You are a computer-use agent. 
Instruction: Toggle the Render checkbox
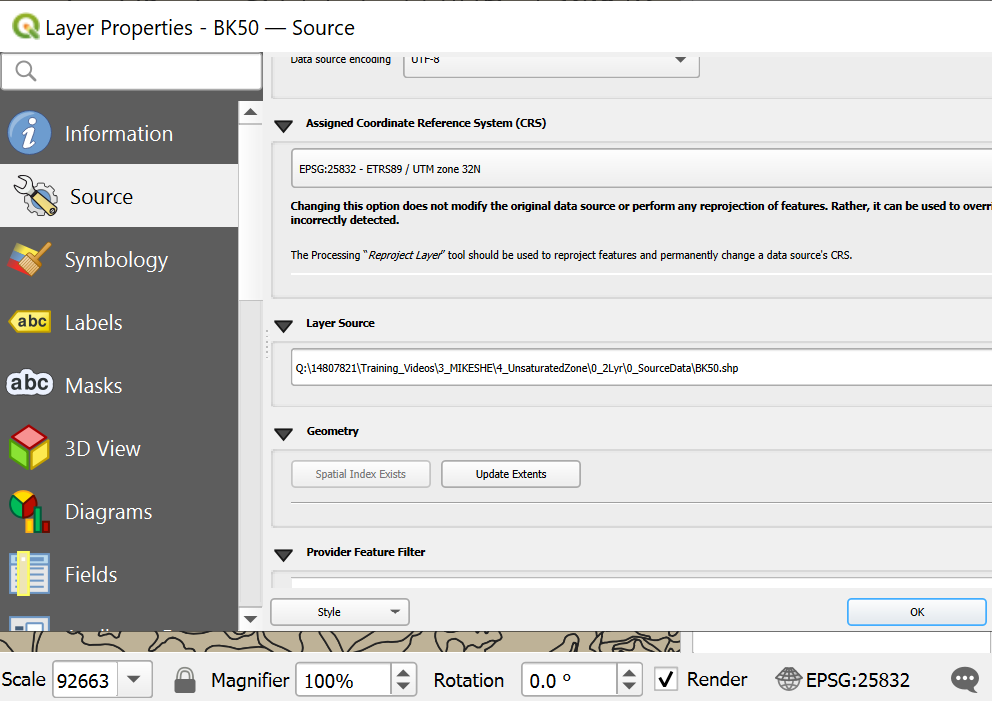666,679
